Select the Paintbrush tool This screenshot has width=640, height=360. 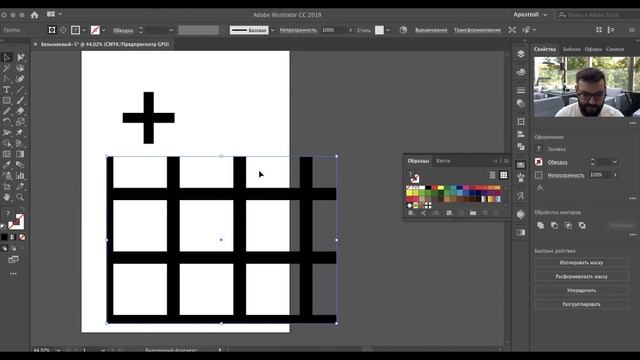[x=20, y=100]
